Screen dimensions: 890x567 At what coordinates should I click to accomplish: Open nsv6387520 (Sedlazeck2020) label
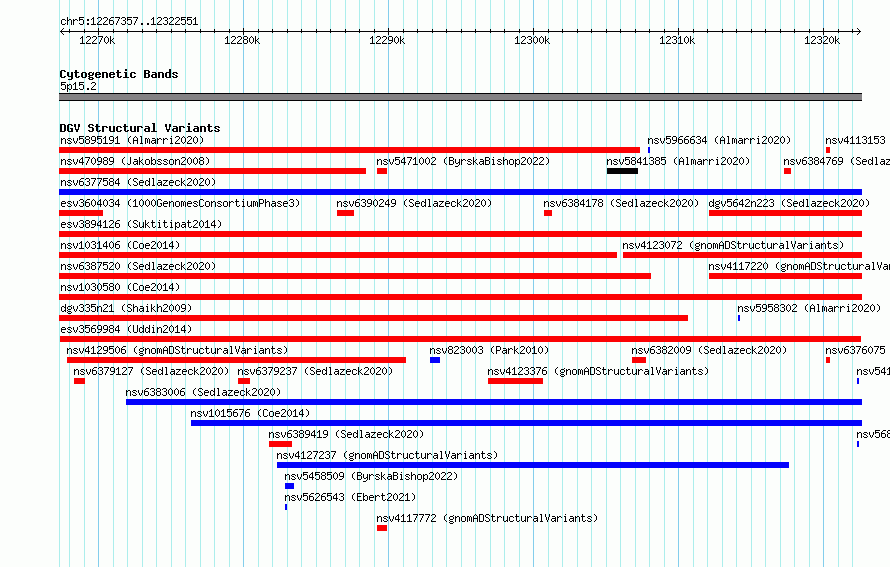[x=138, y=266]
